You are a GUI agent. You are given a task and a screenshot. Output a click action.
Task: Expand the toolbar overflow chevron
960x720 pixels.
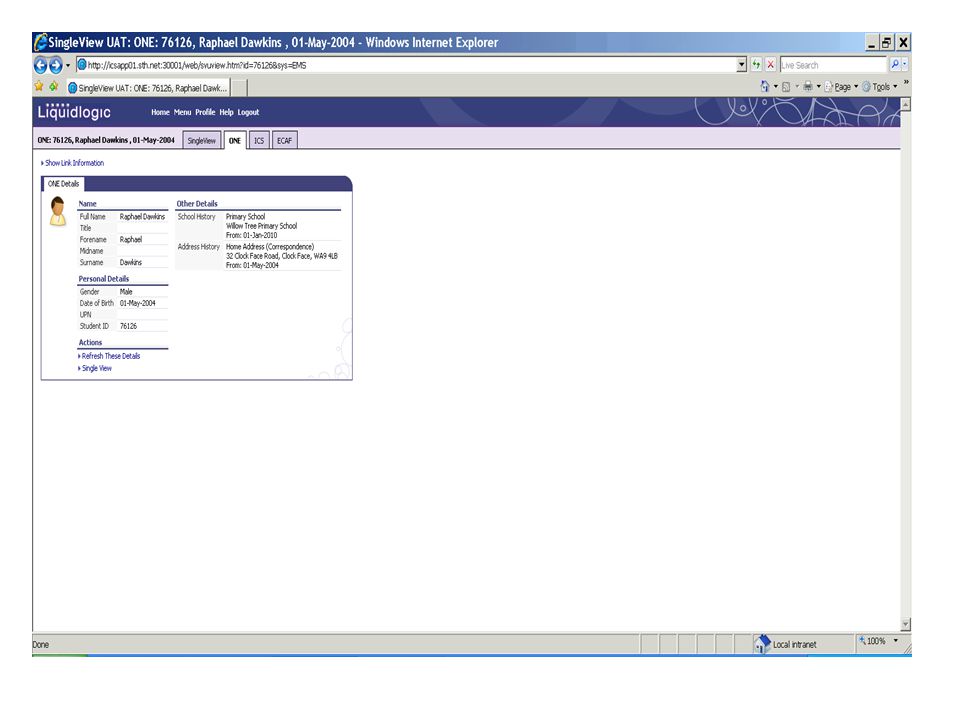pyautogui.click(x=906, y=82)
